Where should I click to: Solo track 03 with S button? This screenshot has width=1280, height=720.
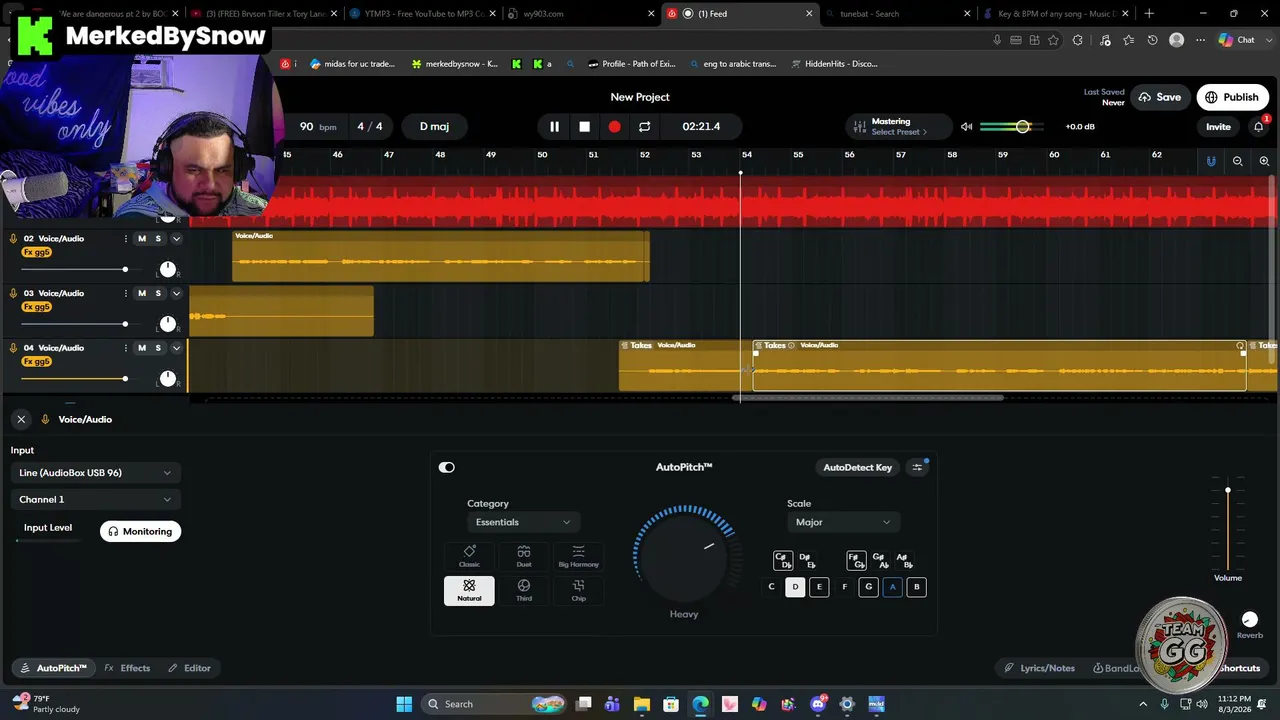158,293
